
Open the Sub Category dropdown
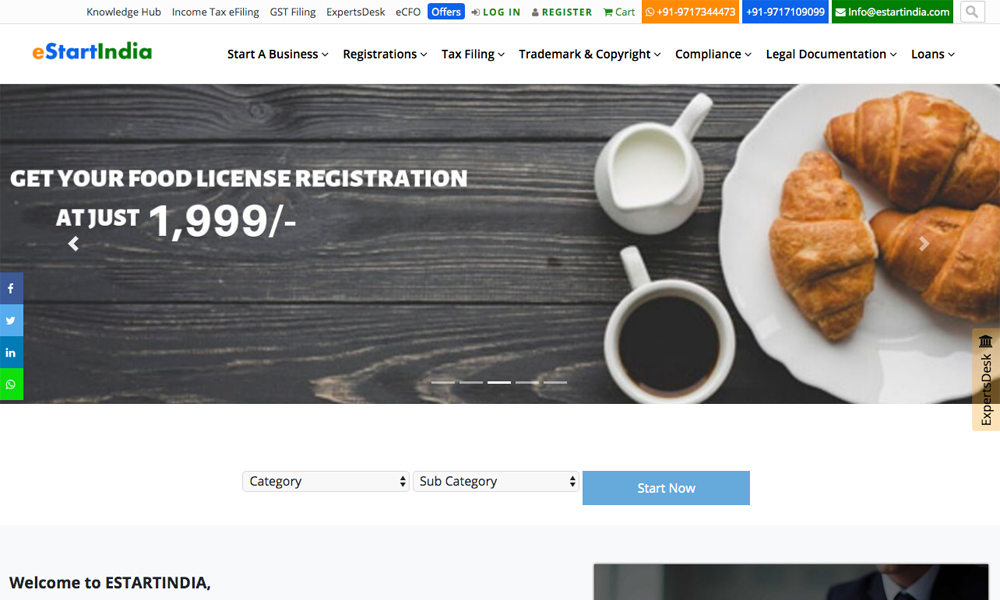coord(496,481)
